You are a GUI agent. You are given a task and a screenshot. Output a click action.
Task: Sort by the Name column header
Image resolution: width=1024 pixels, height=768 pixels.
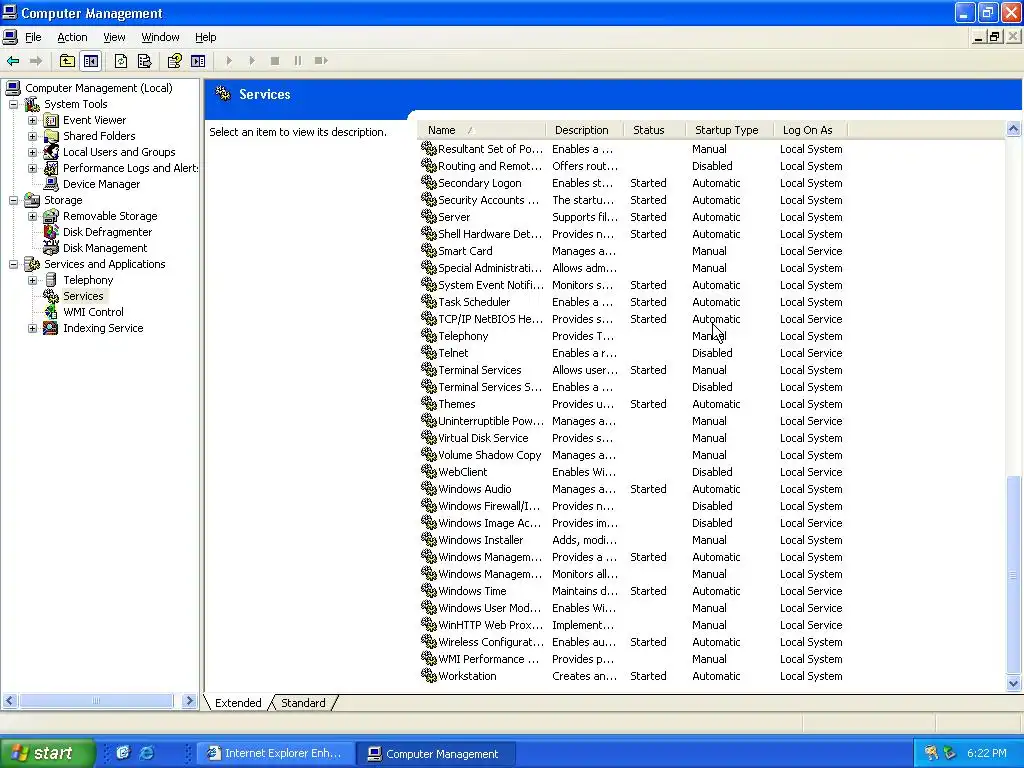point(481,130)
